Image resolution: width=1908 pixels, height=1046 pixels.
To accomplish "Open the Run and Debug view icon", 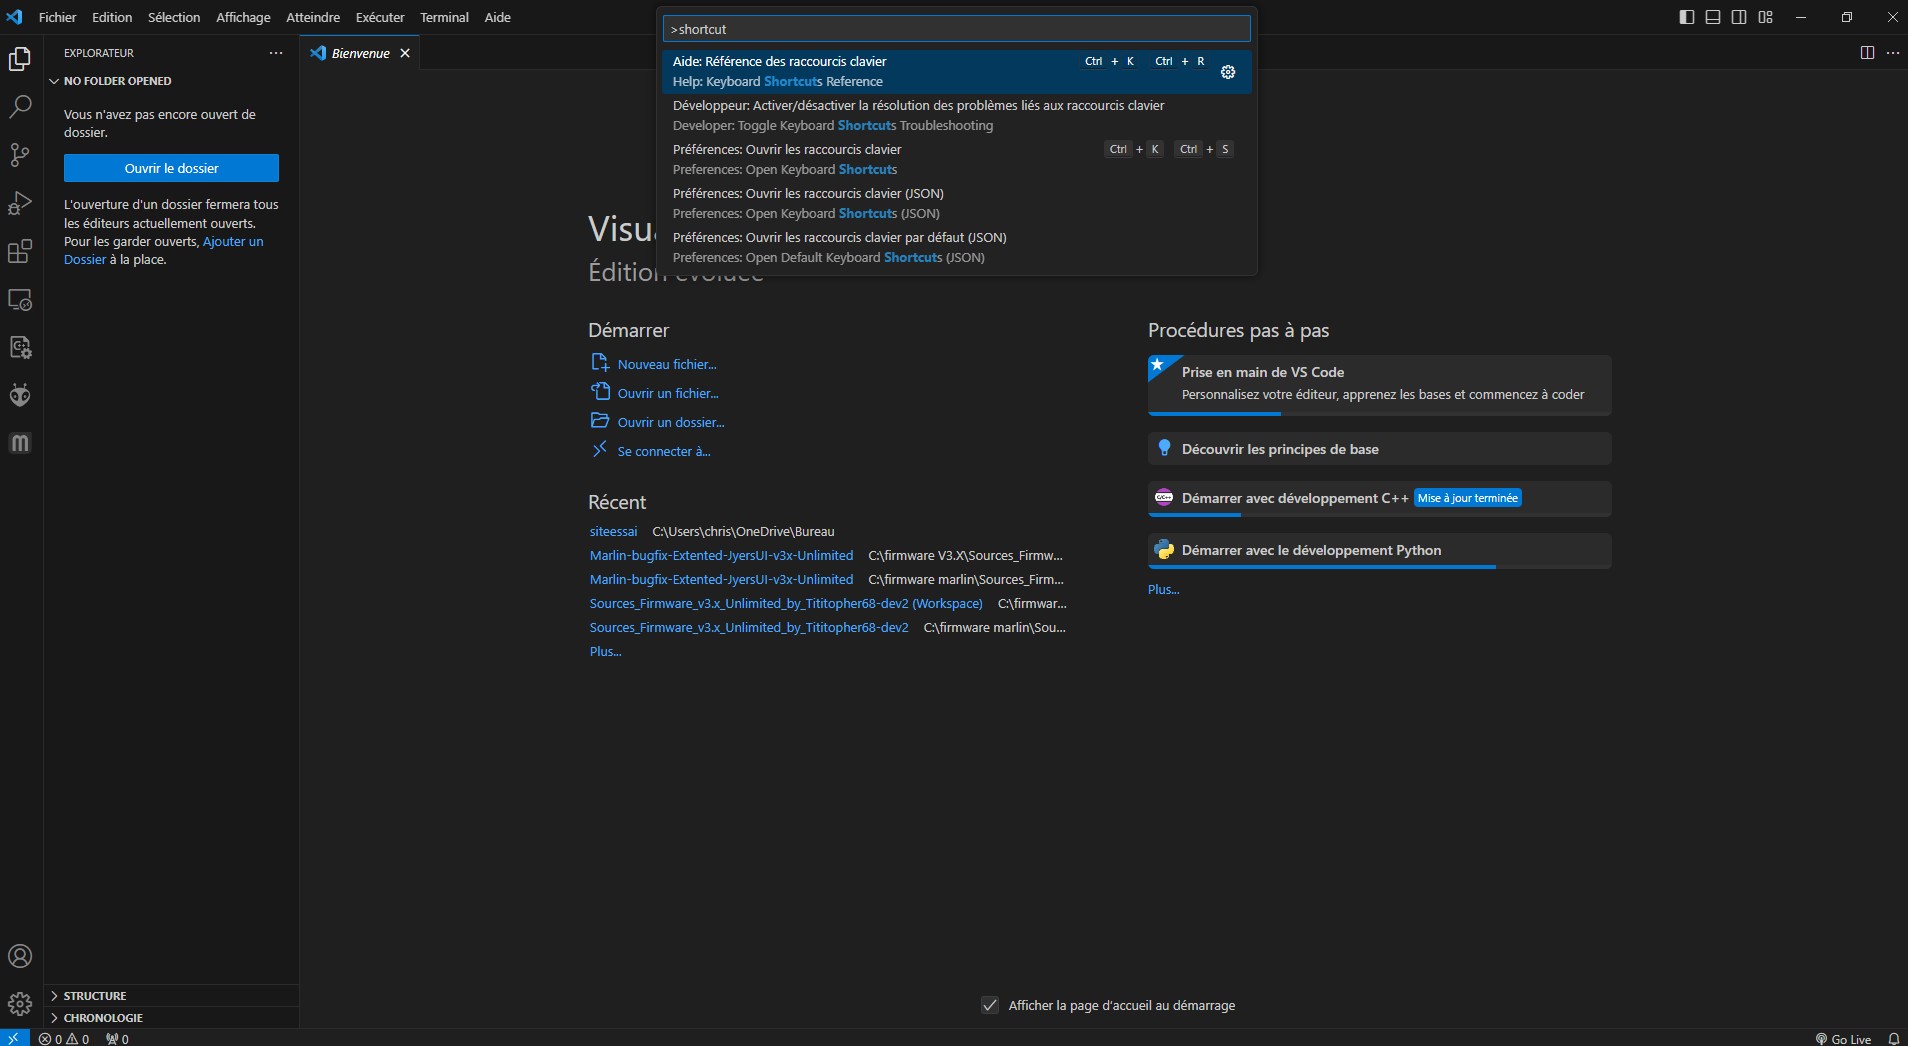I will click(20, 203).
